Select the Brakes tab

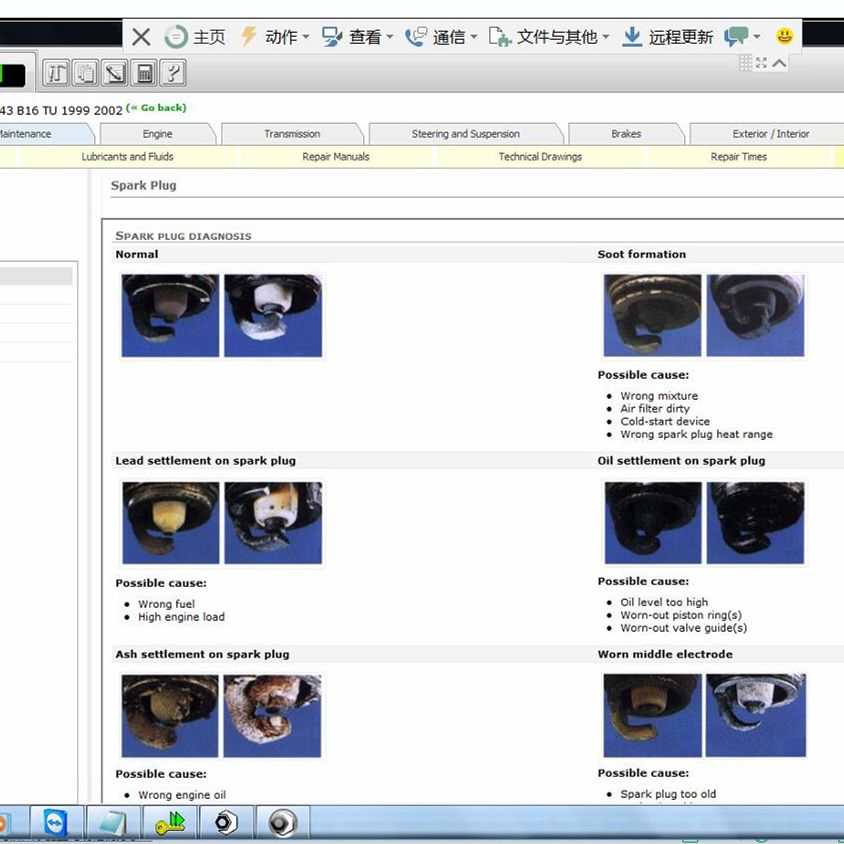click(626, 134)
